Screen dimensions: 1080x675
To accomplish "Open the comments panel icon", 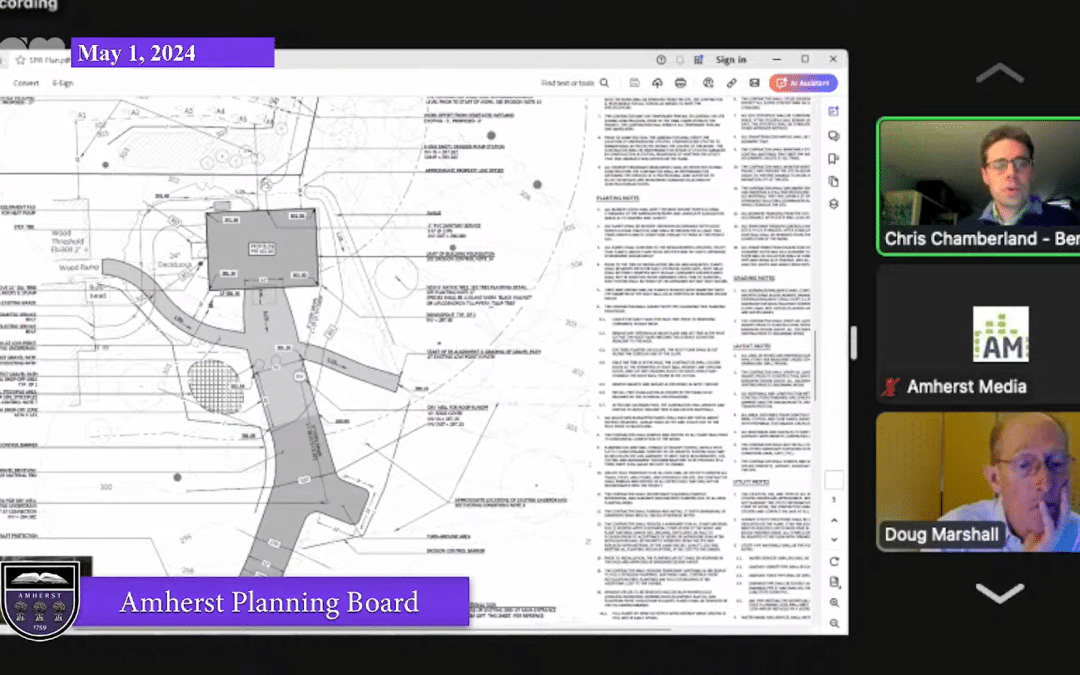I will coord(833,136).
